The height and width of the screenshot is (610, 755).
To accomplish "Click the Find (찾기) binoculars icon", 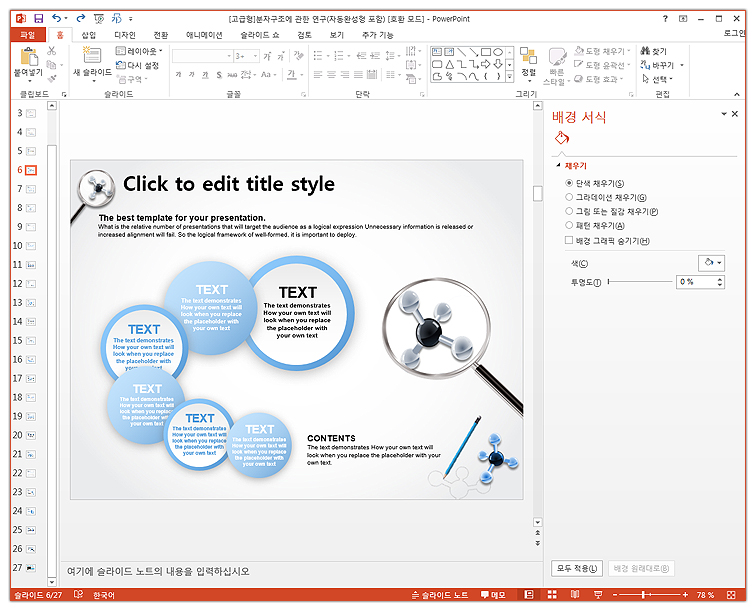I will [646, 51].
